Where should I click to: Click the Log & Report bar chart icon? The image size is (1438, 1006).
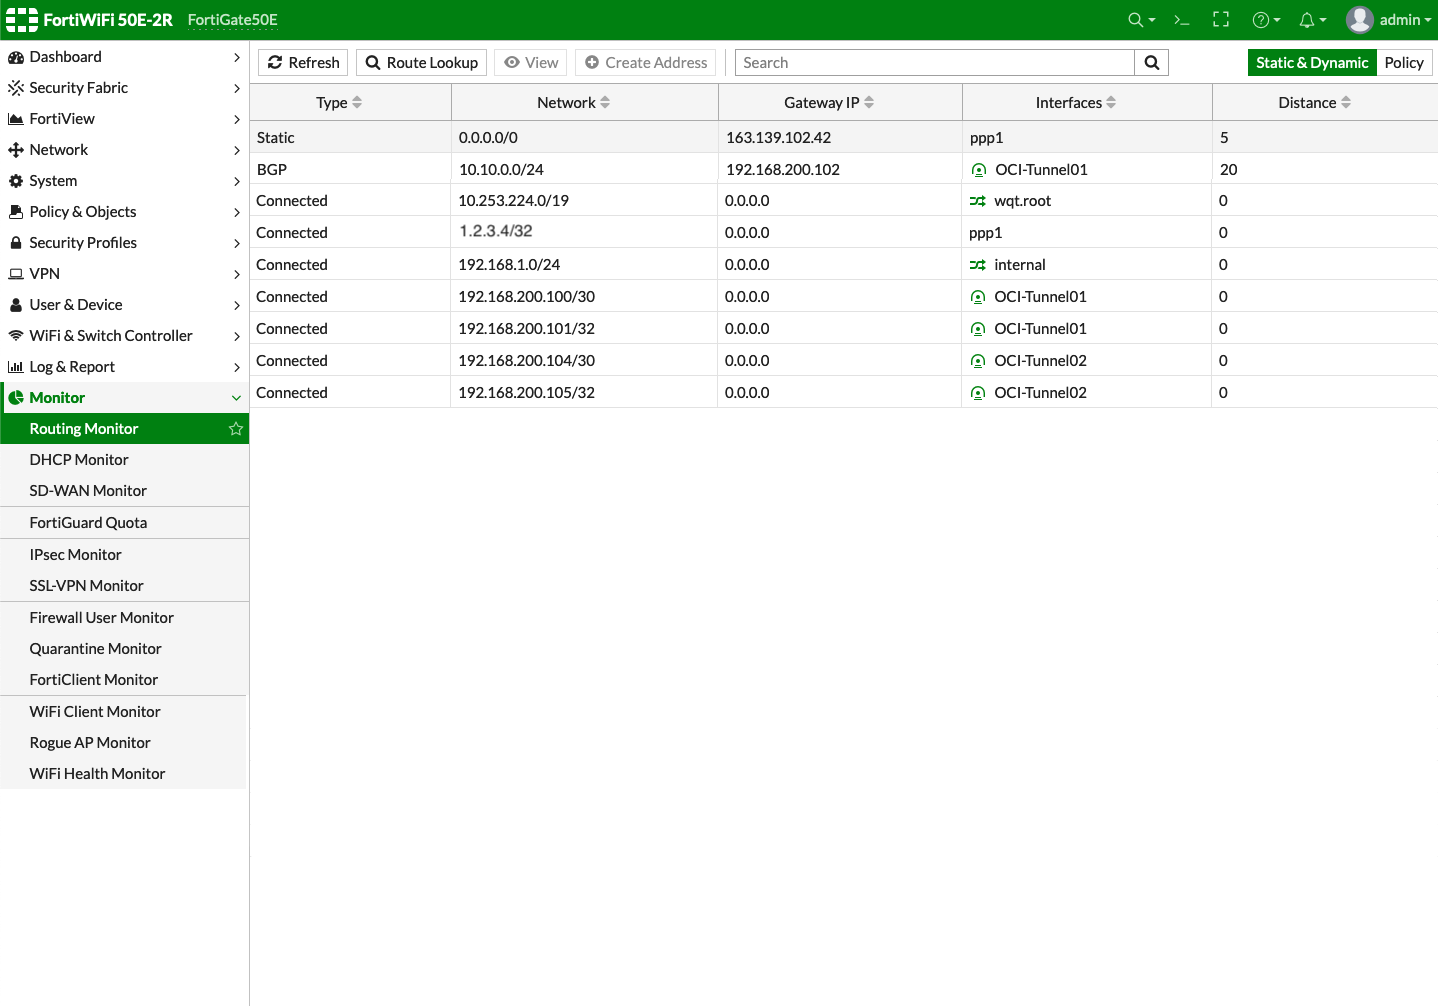(x=16, y=367)
